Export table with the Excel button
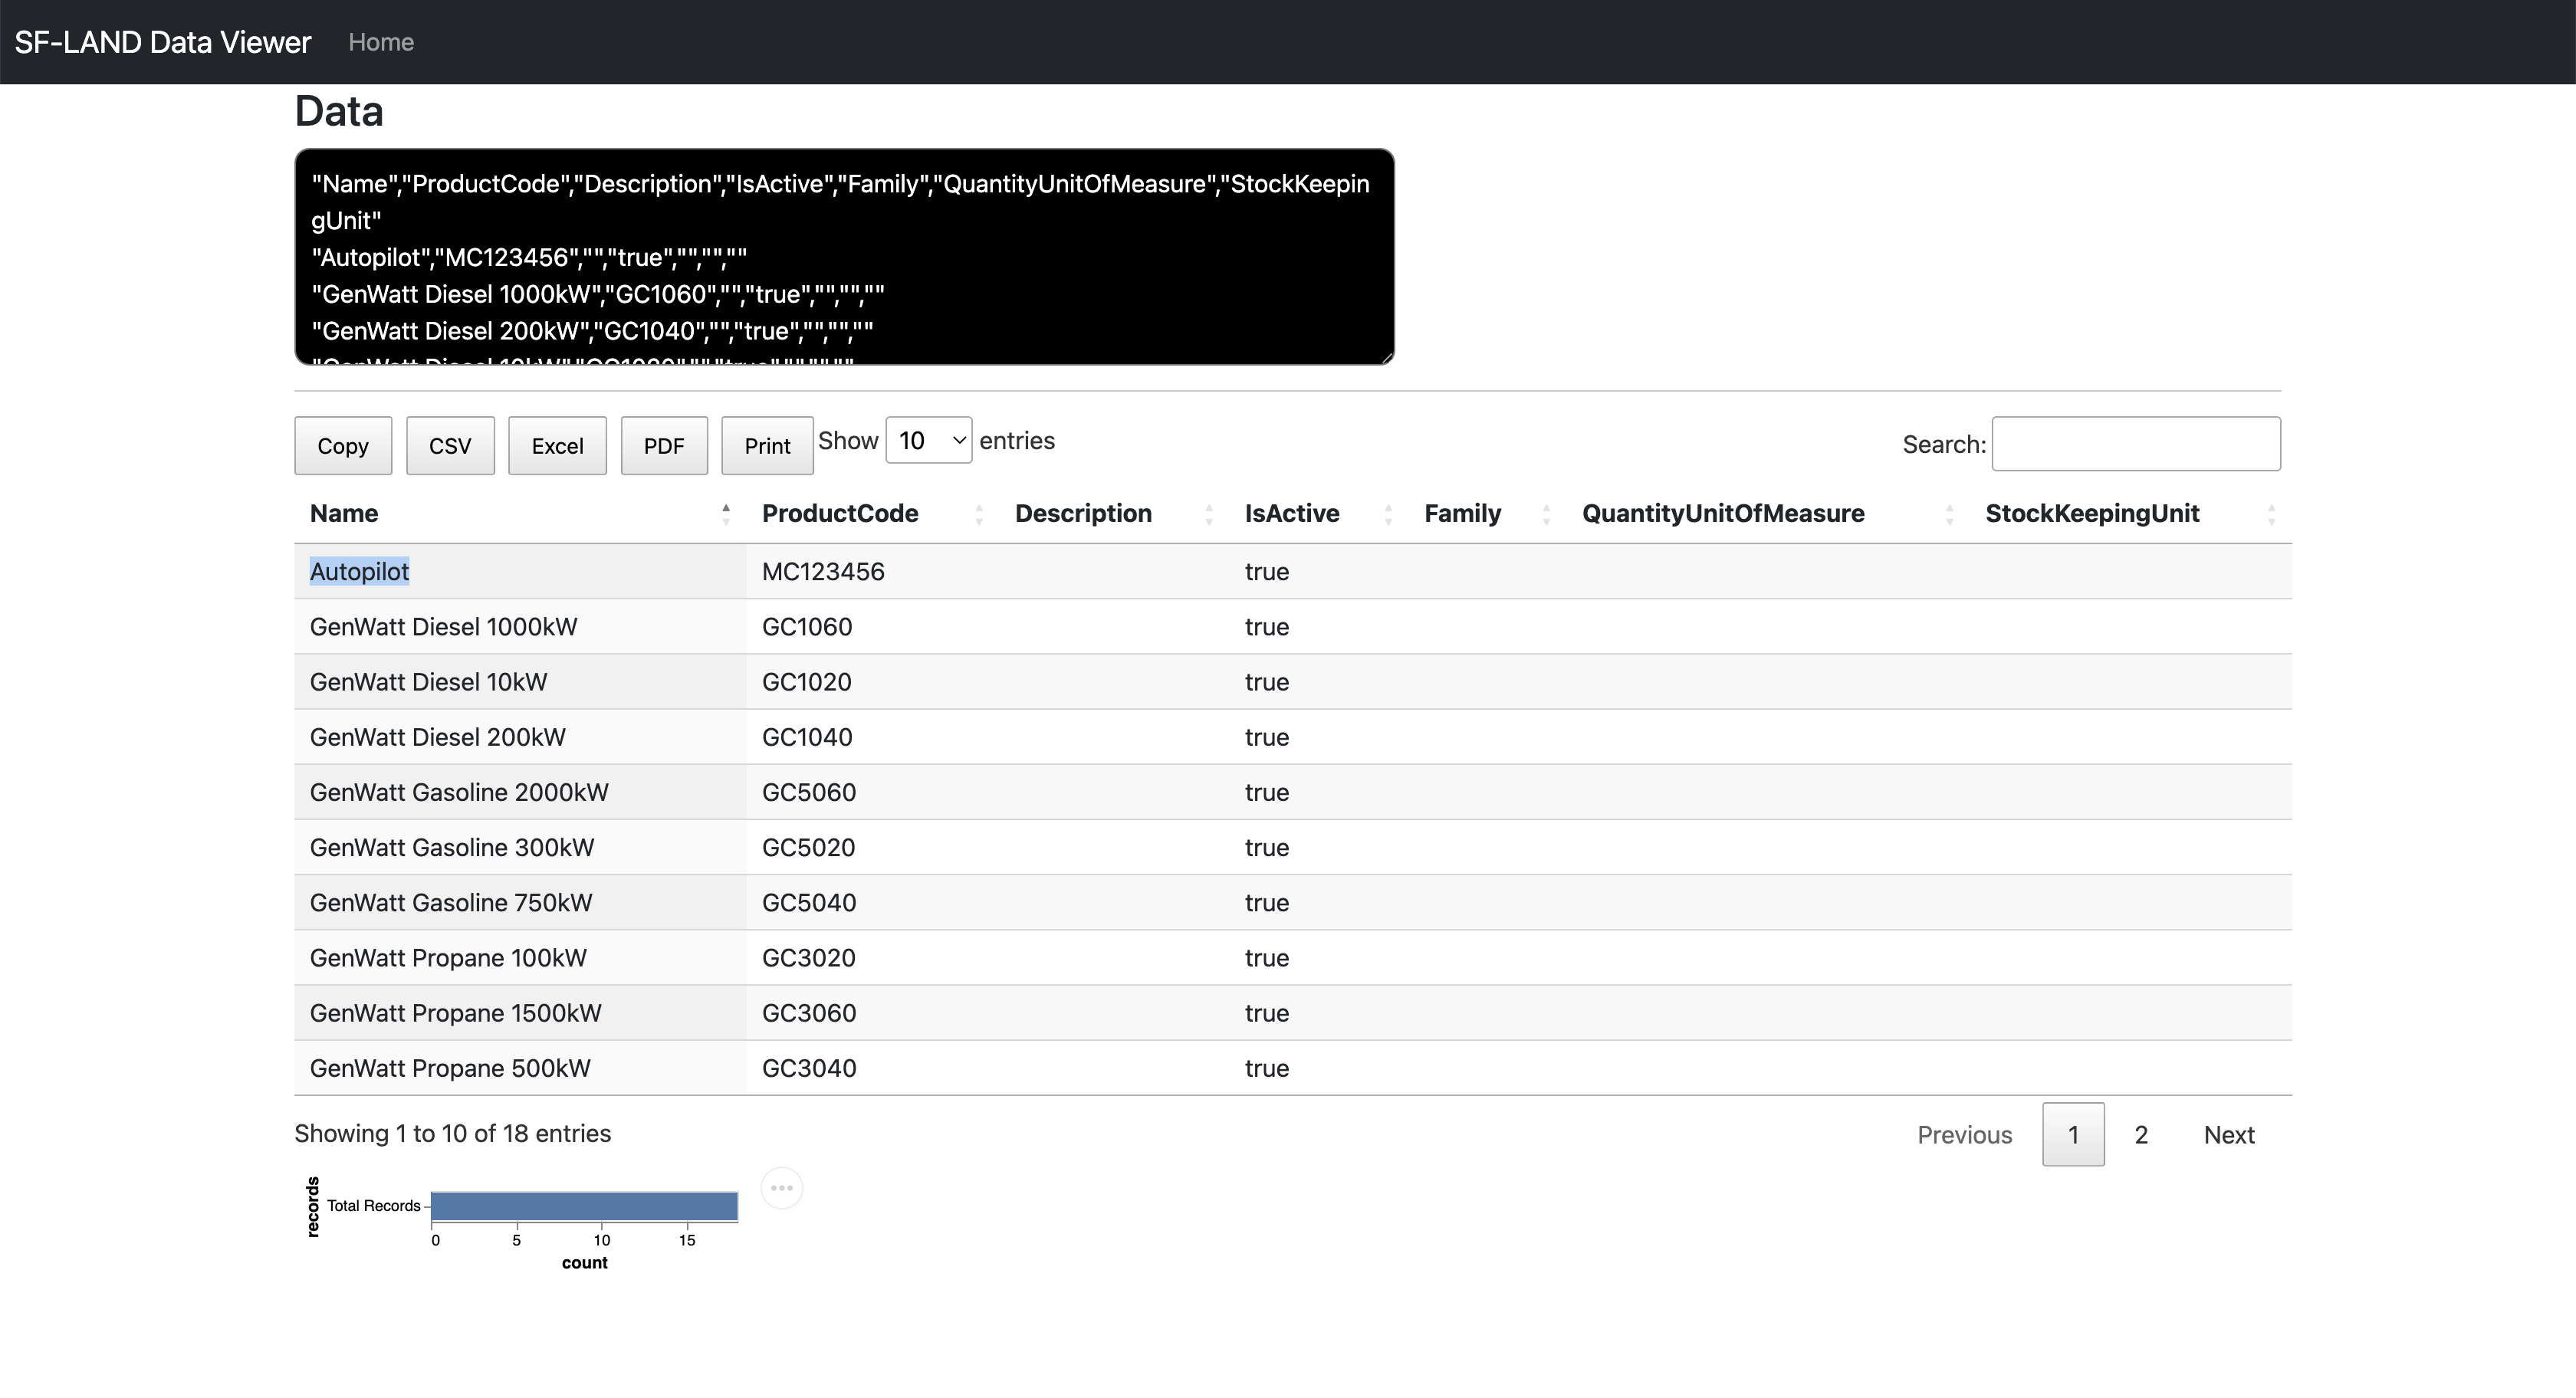 pos(557,446)
